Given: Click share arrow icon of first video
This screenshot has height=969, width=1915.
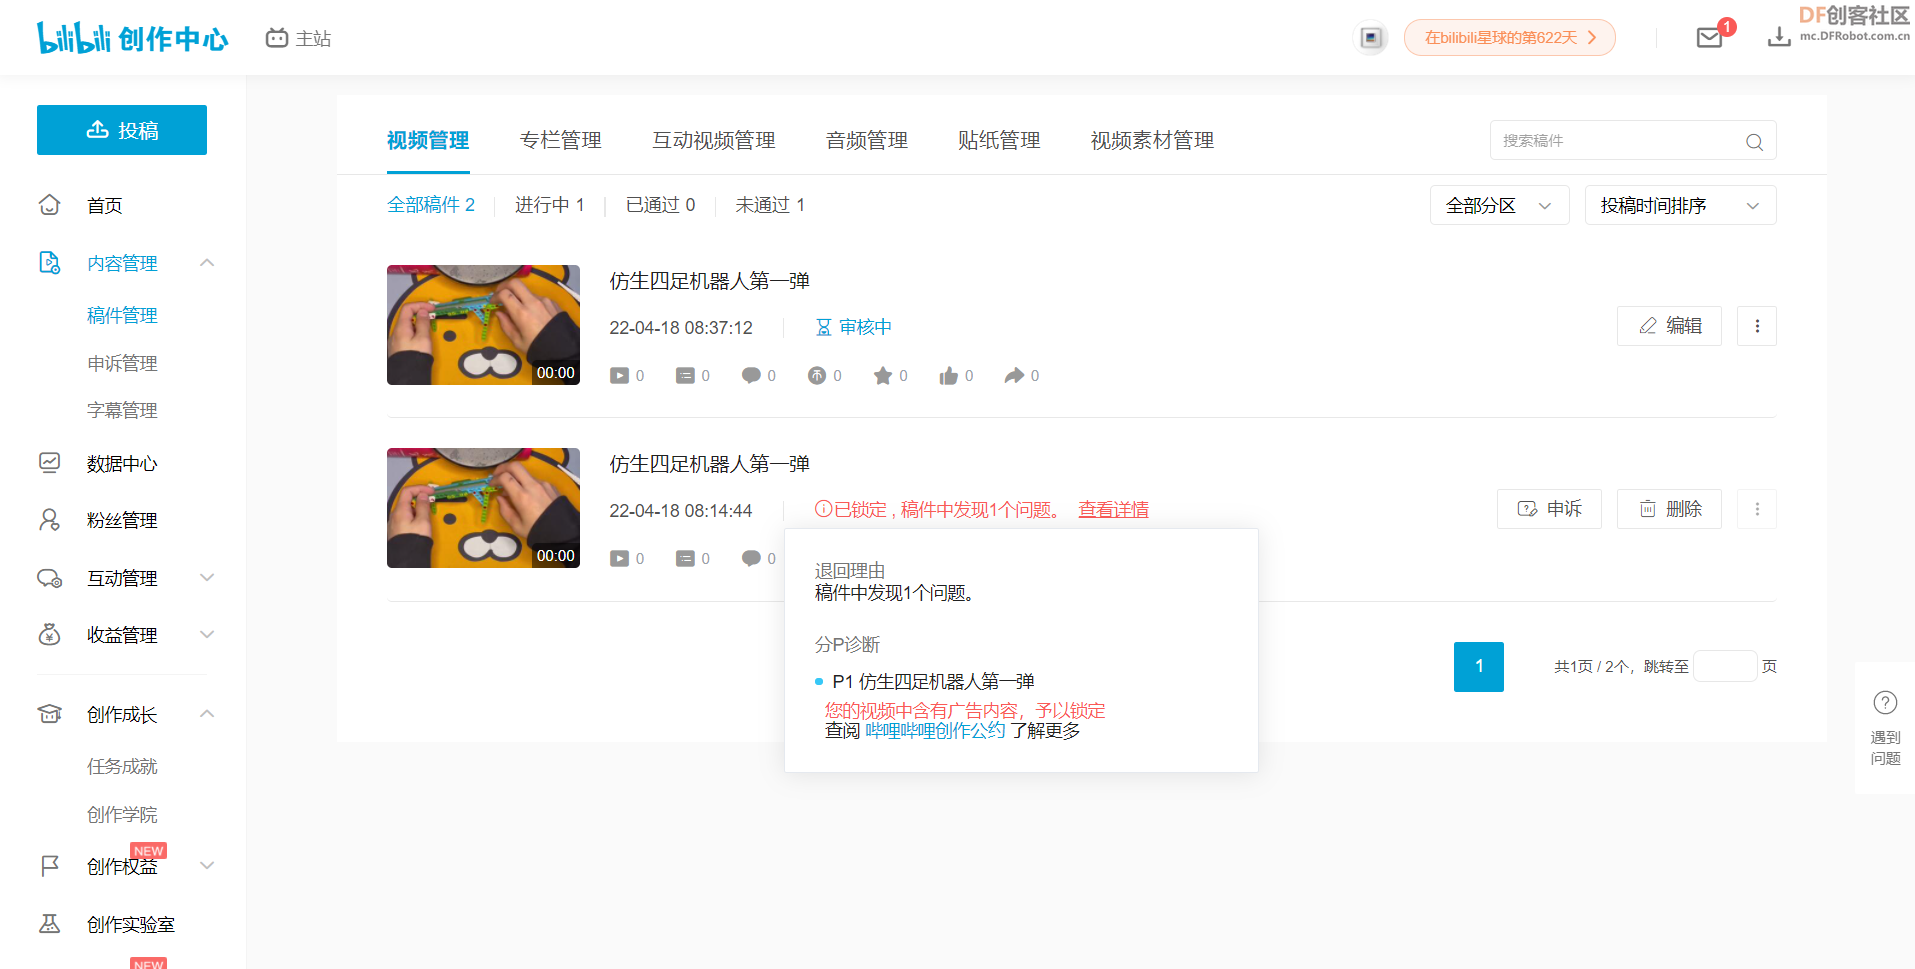Looking at the screenshot, I should click(1014, 375).
